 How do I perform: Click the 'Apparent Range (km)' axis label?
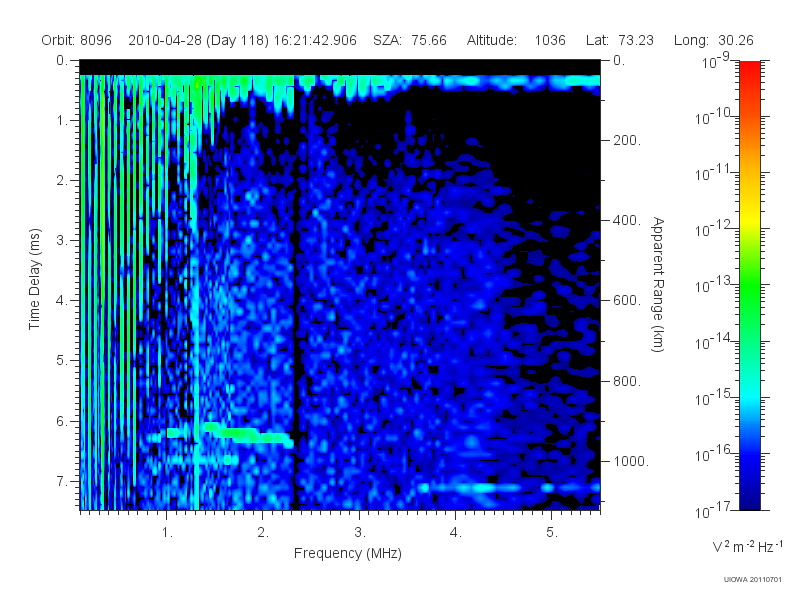[658, 285]
